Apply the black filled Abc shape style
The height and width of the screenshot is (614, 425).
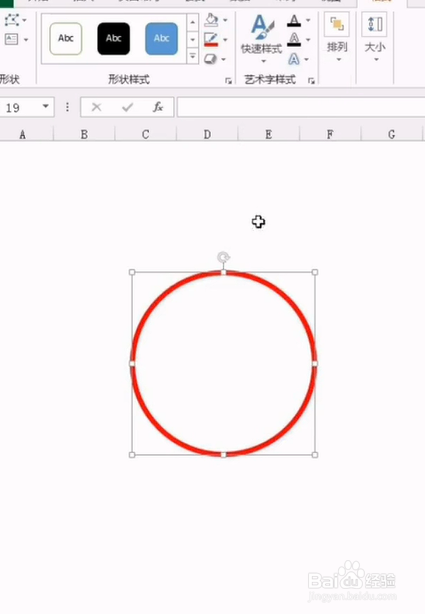[114, 38]
